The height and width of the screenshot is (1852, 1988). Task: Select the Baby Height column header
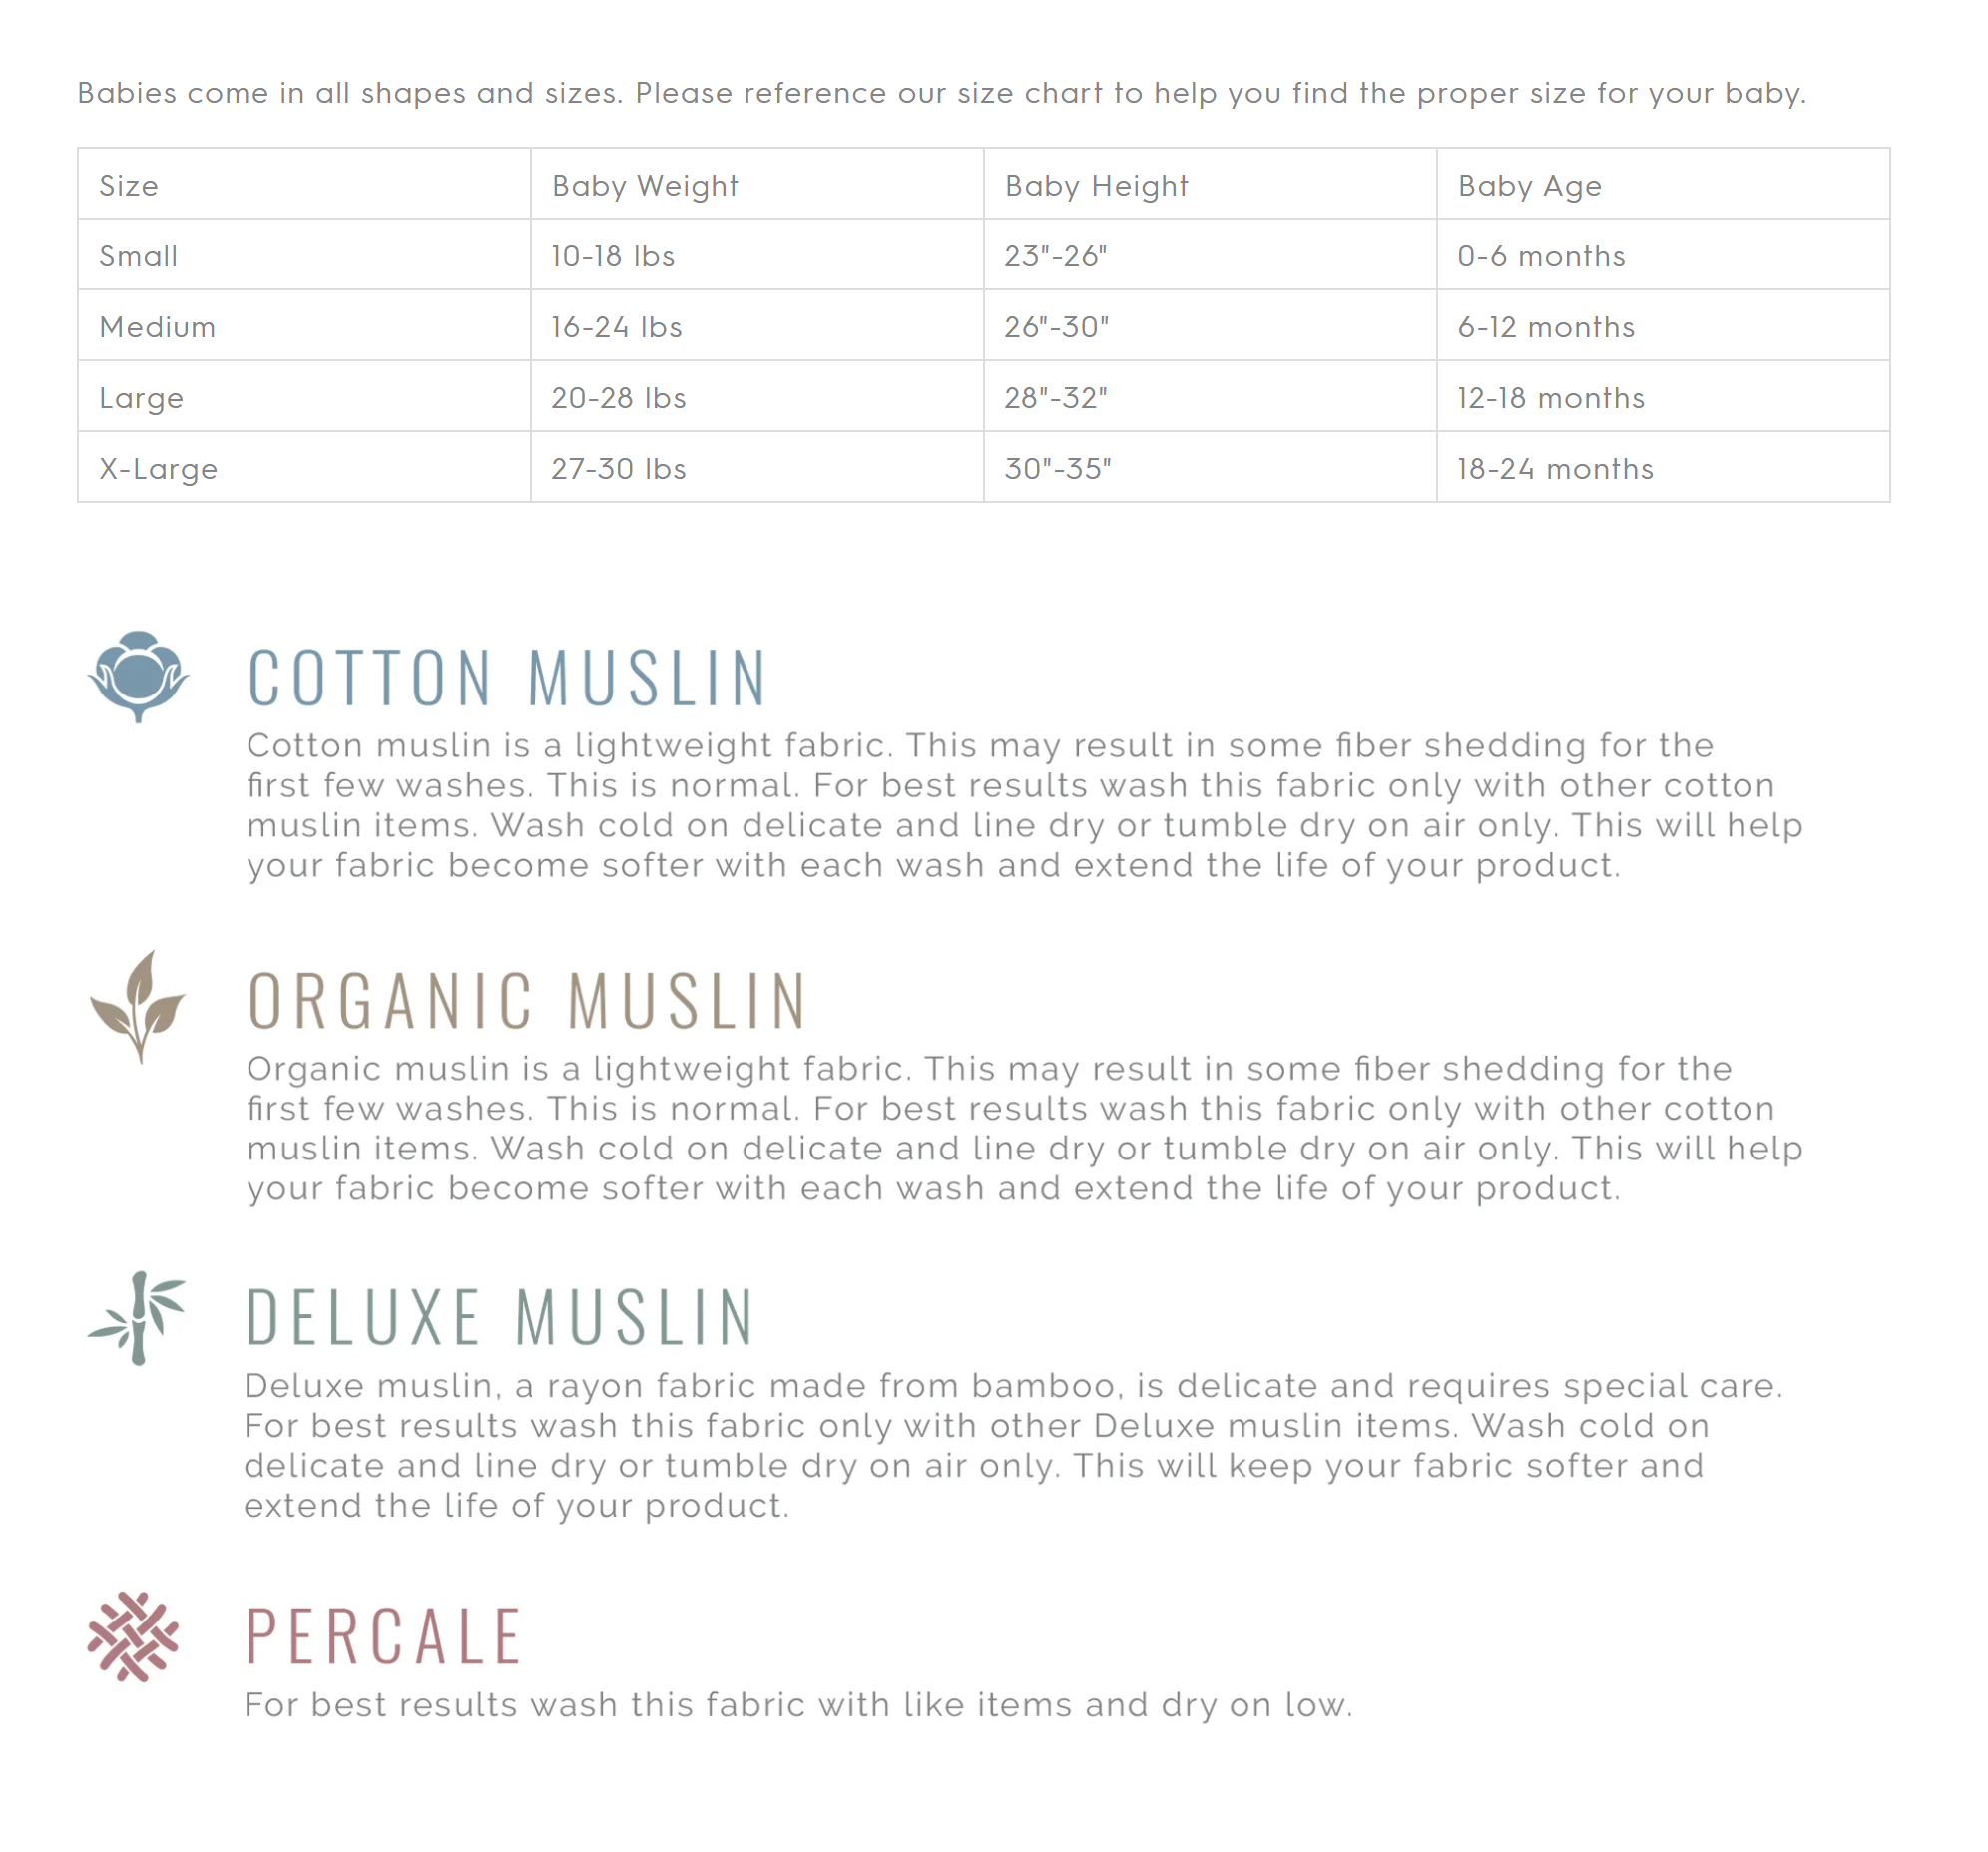point(1097,186)
